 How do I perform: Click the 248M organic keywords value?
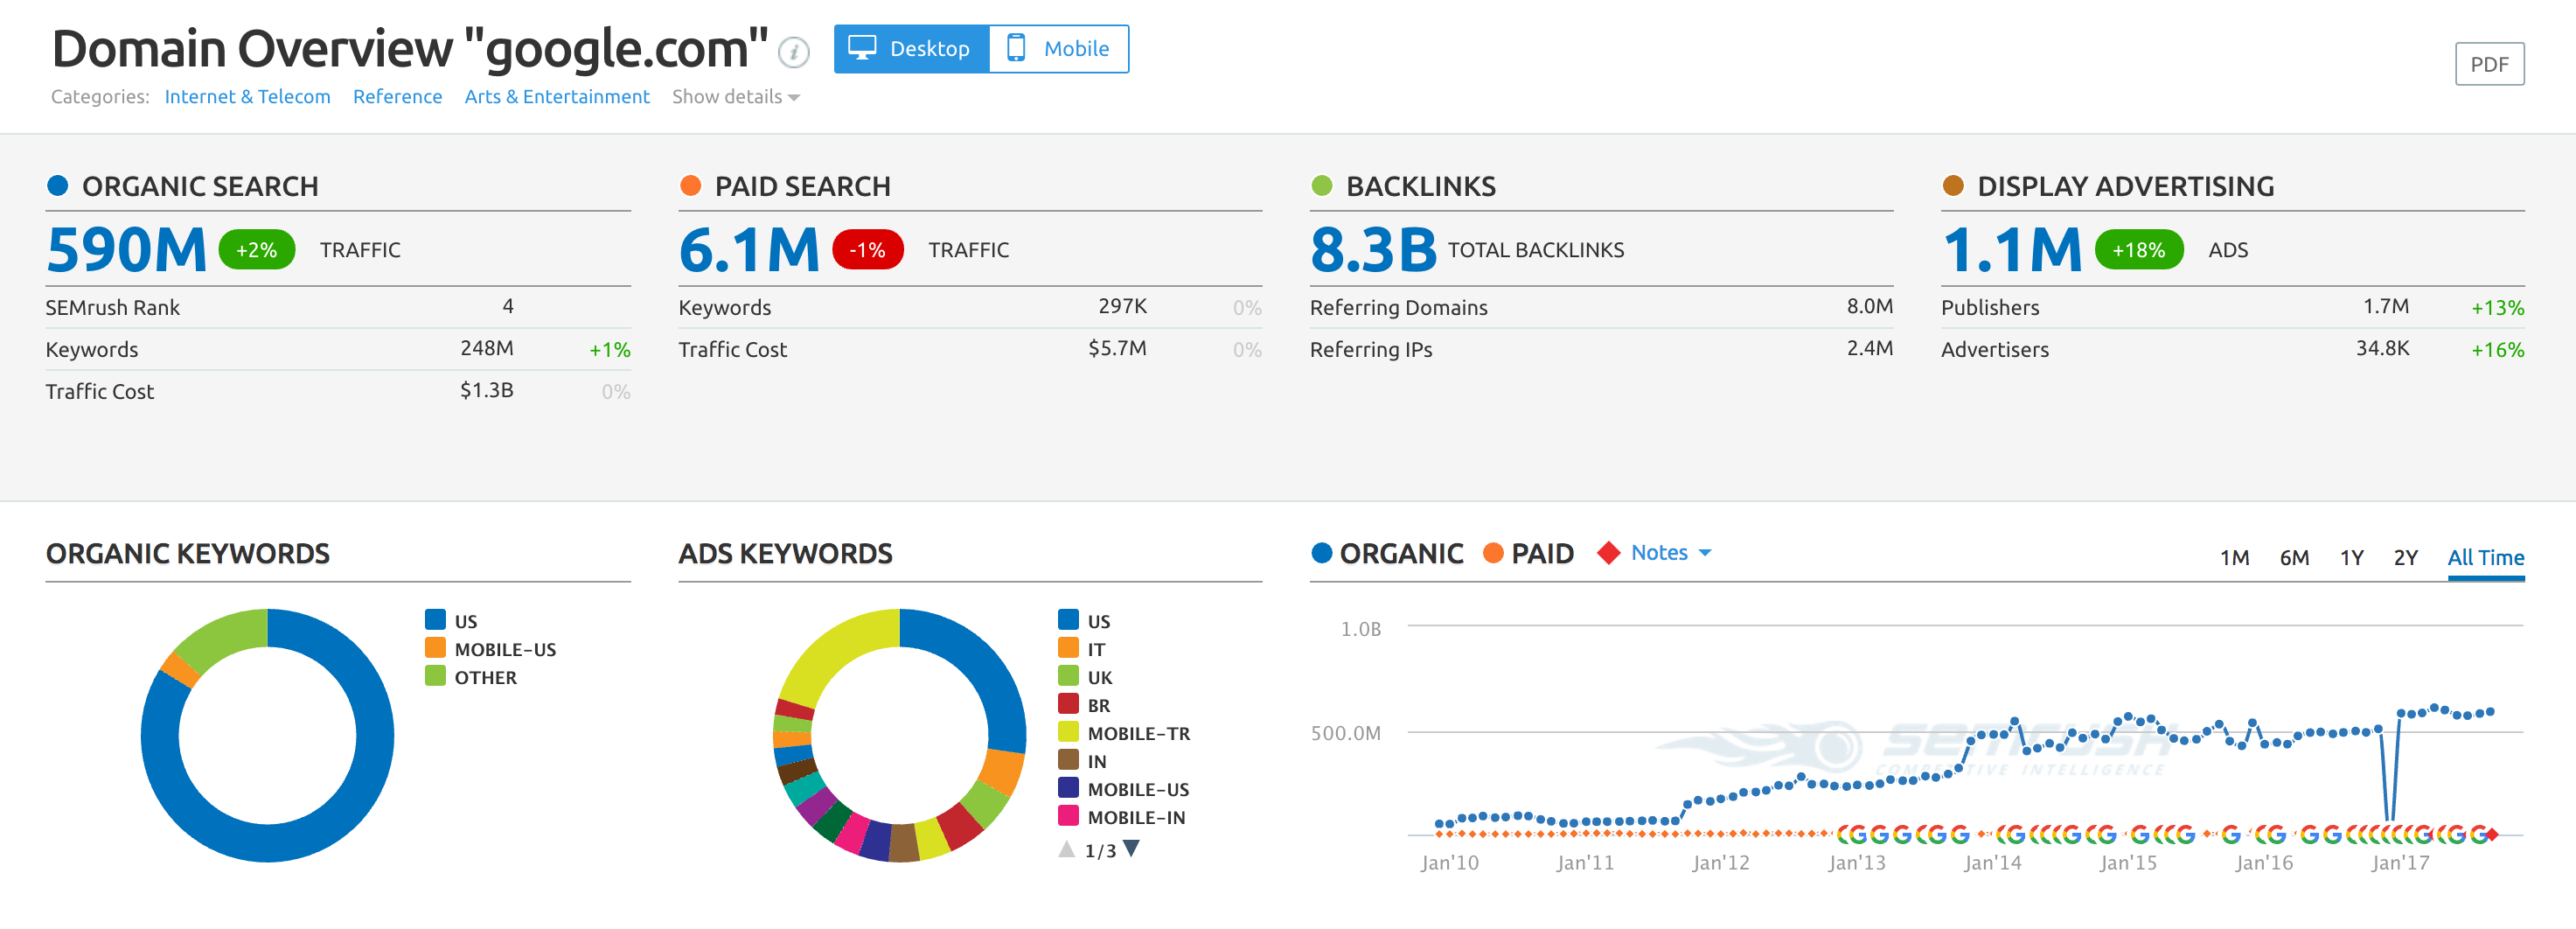click(486, 348)
